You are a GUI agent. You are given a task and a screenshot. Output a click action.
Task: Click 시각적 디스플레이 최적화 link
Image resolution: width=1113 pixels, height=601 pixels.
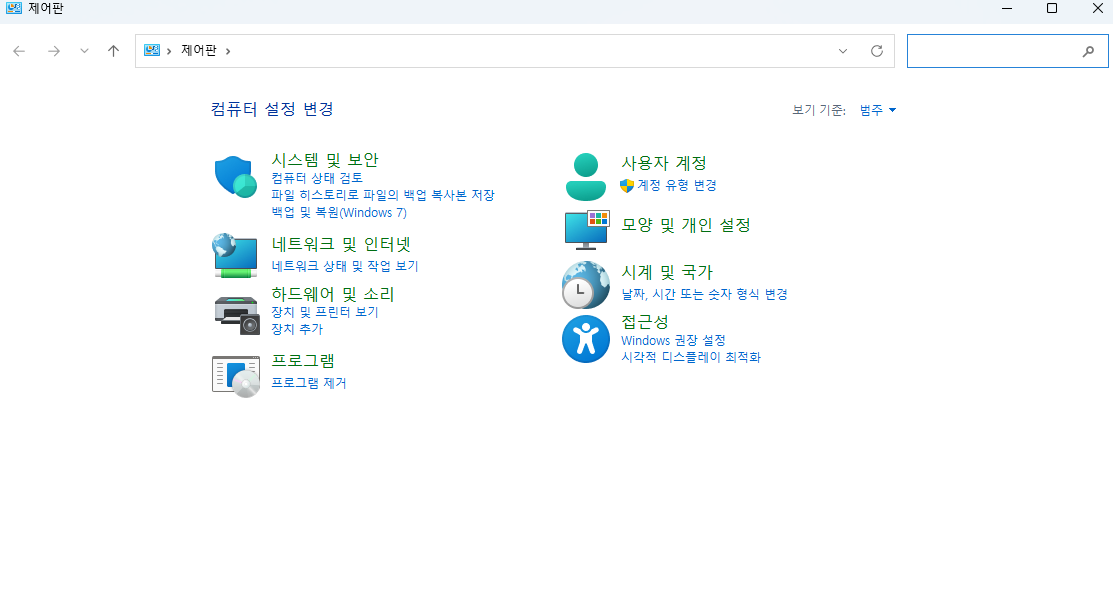(691, 357)
